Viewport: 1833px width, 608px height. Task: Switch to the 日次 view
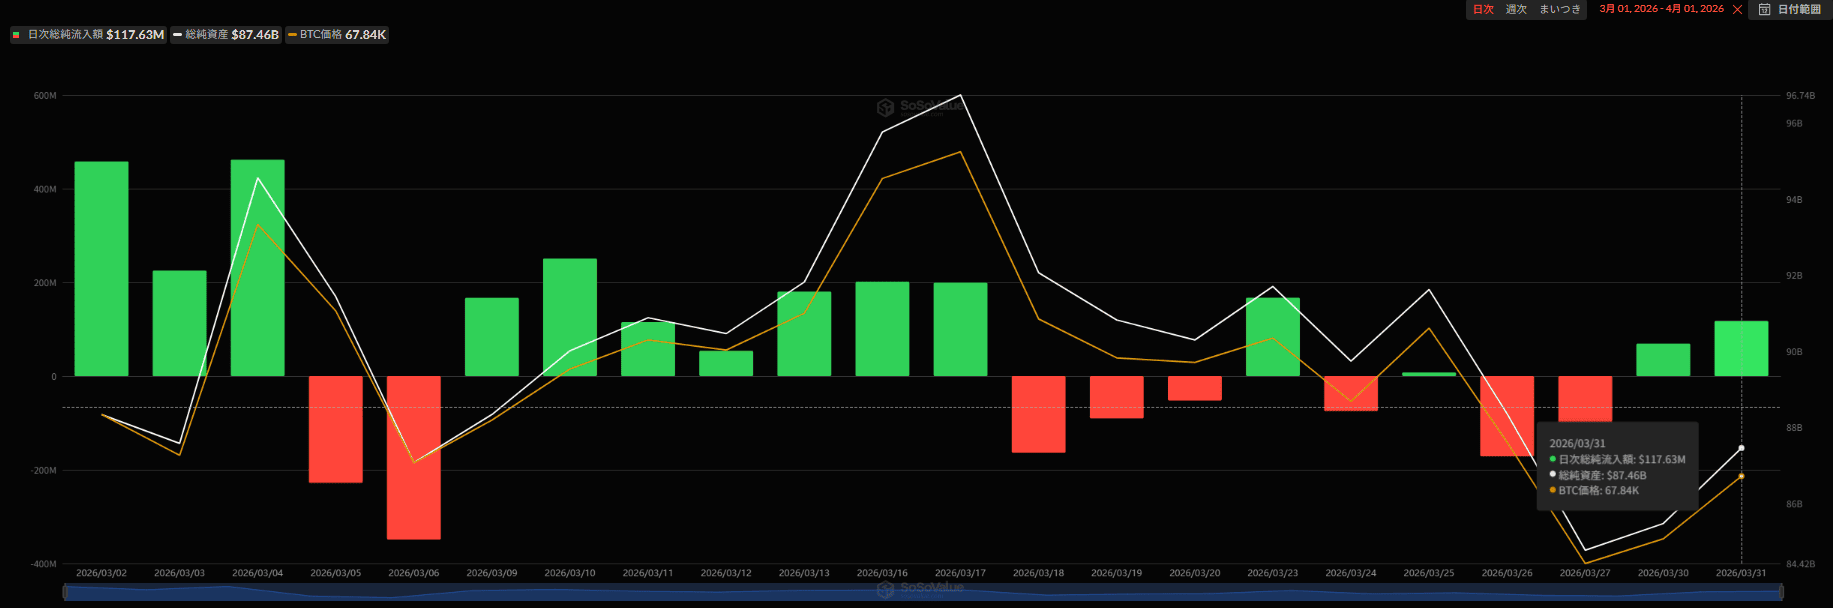pyautogui.click(x=1483, y=9)
